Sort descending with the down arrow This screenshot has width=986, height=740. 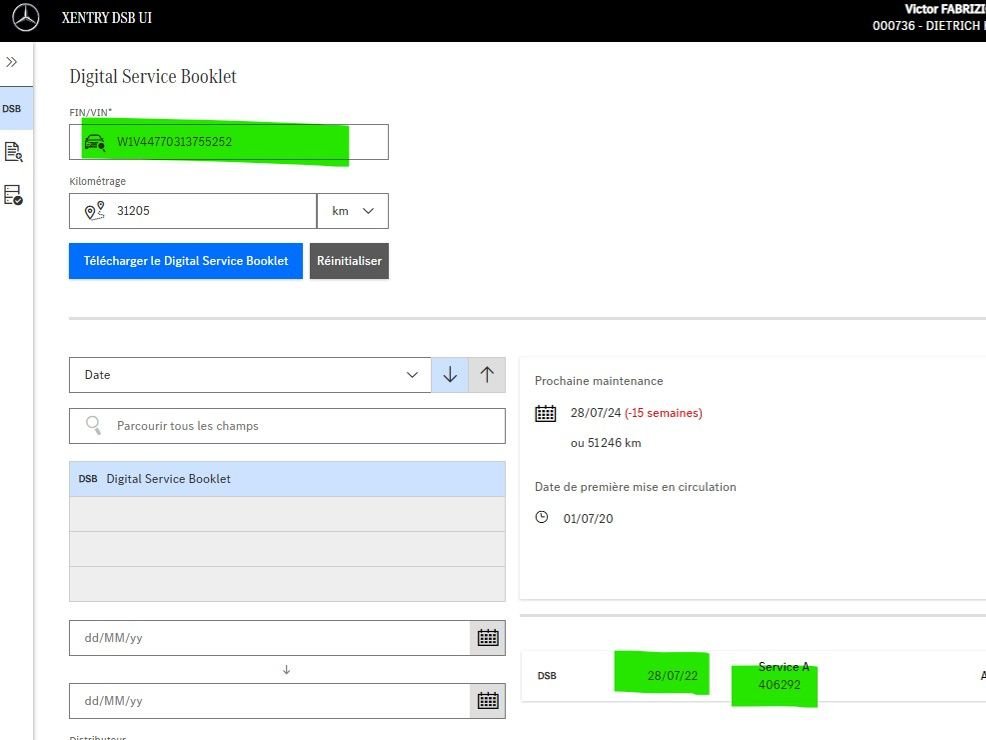pos(450,375)
